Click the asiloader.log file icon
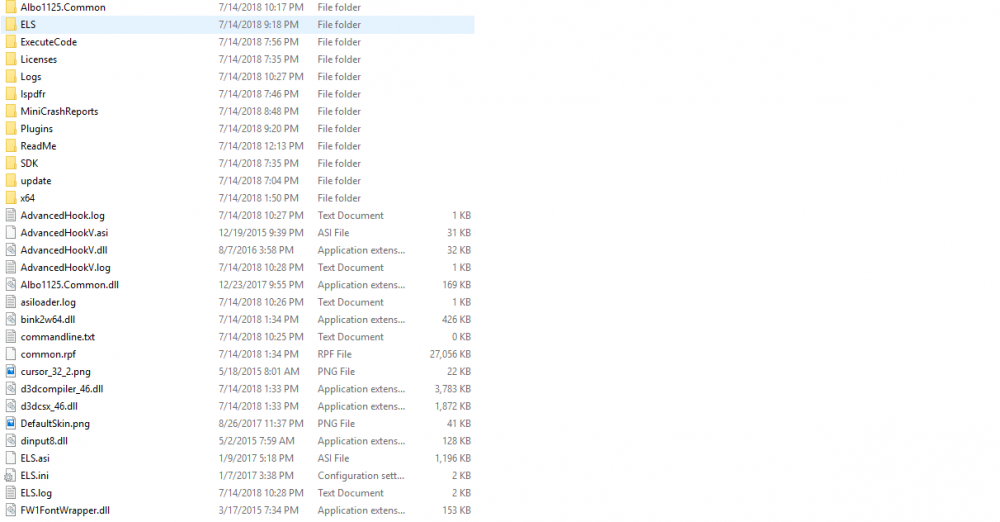Screen dimensions: 1000x522 (x=10, y=302)
